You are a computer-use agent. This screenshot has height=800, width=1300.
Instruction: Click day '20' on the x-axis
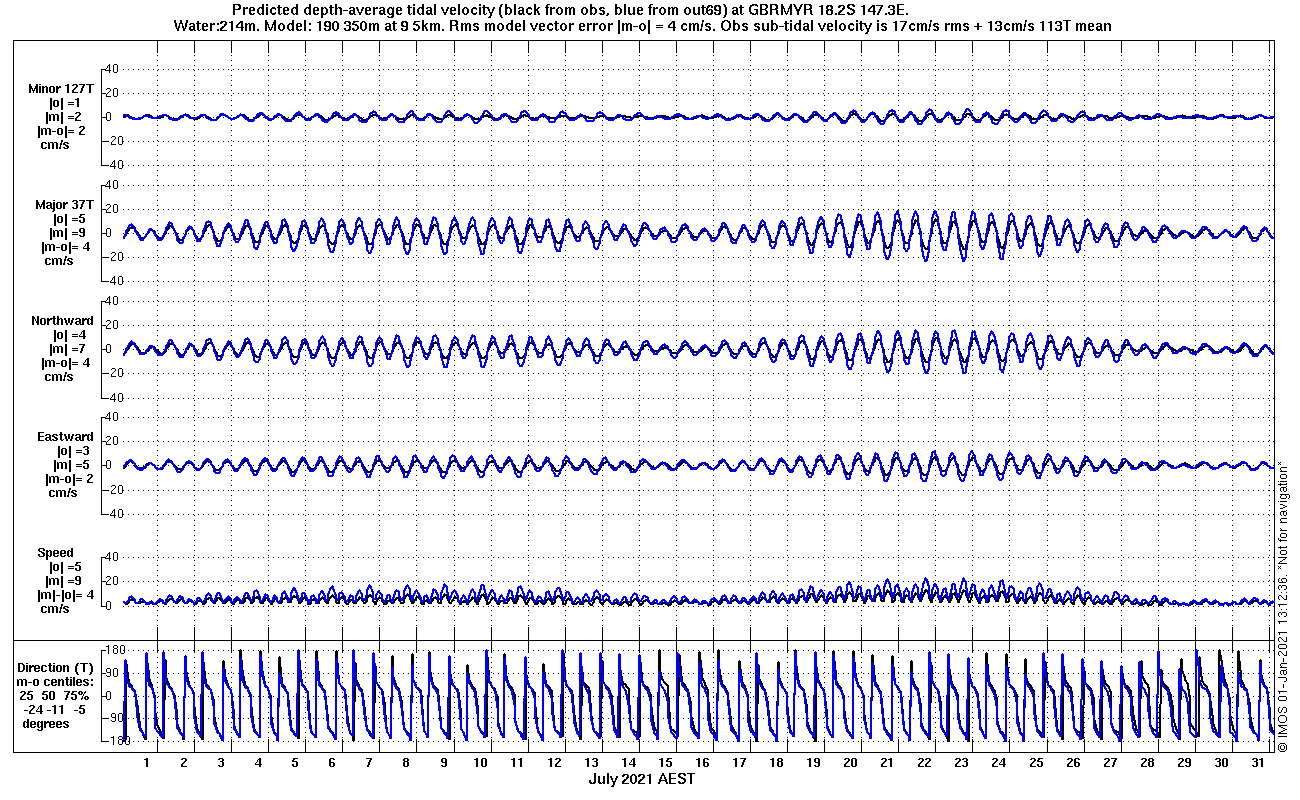pyautogui.click(x=850, y=763)
